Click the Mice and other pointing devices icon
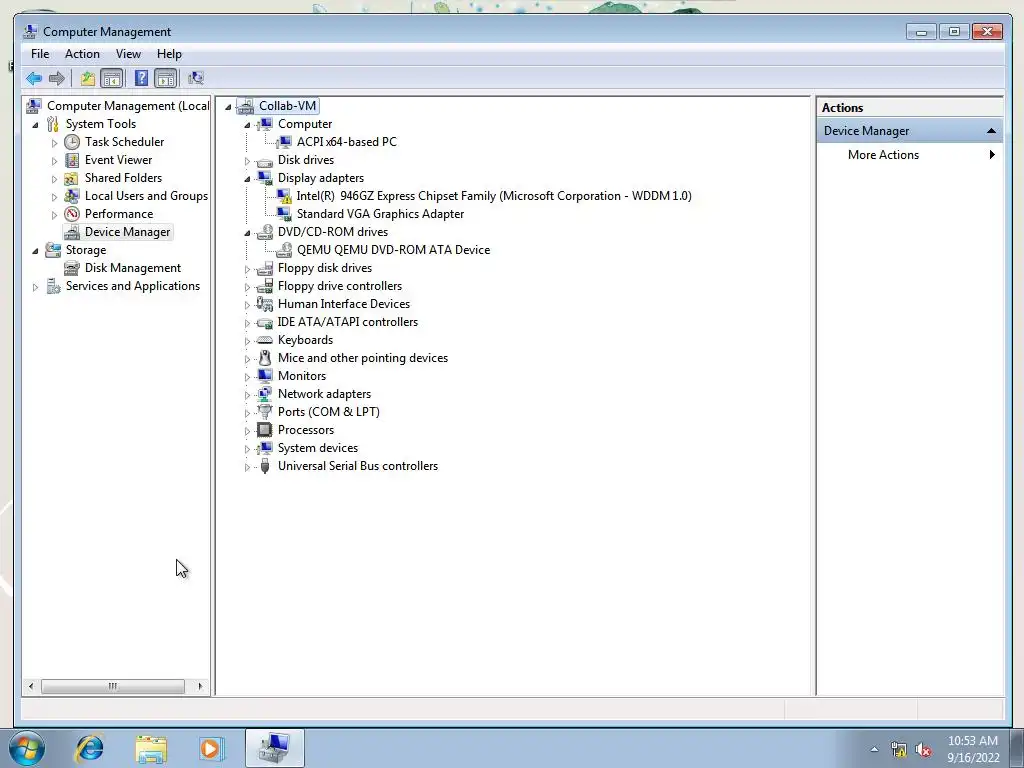The width and height of the screenshot is (1024, 768). [264, 358]
